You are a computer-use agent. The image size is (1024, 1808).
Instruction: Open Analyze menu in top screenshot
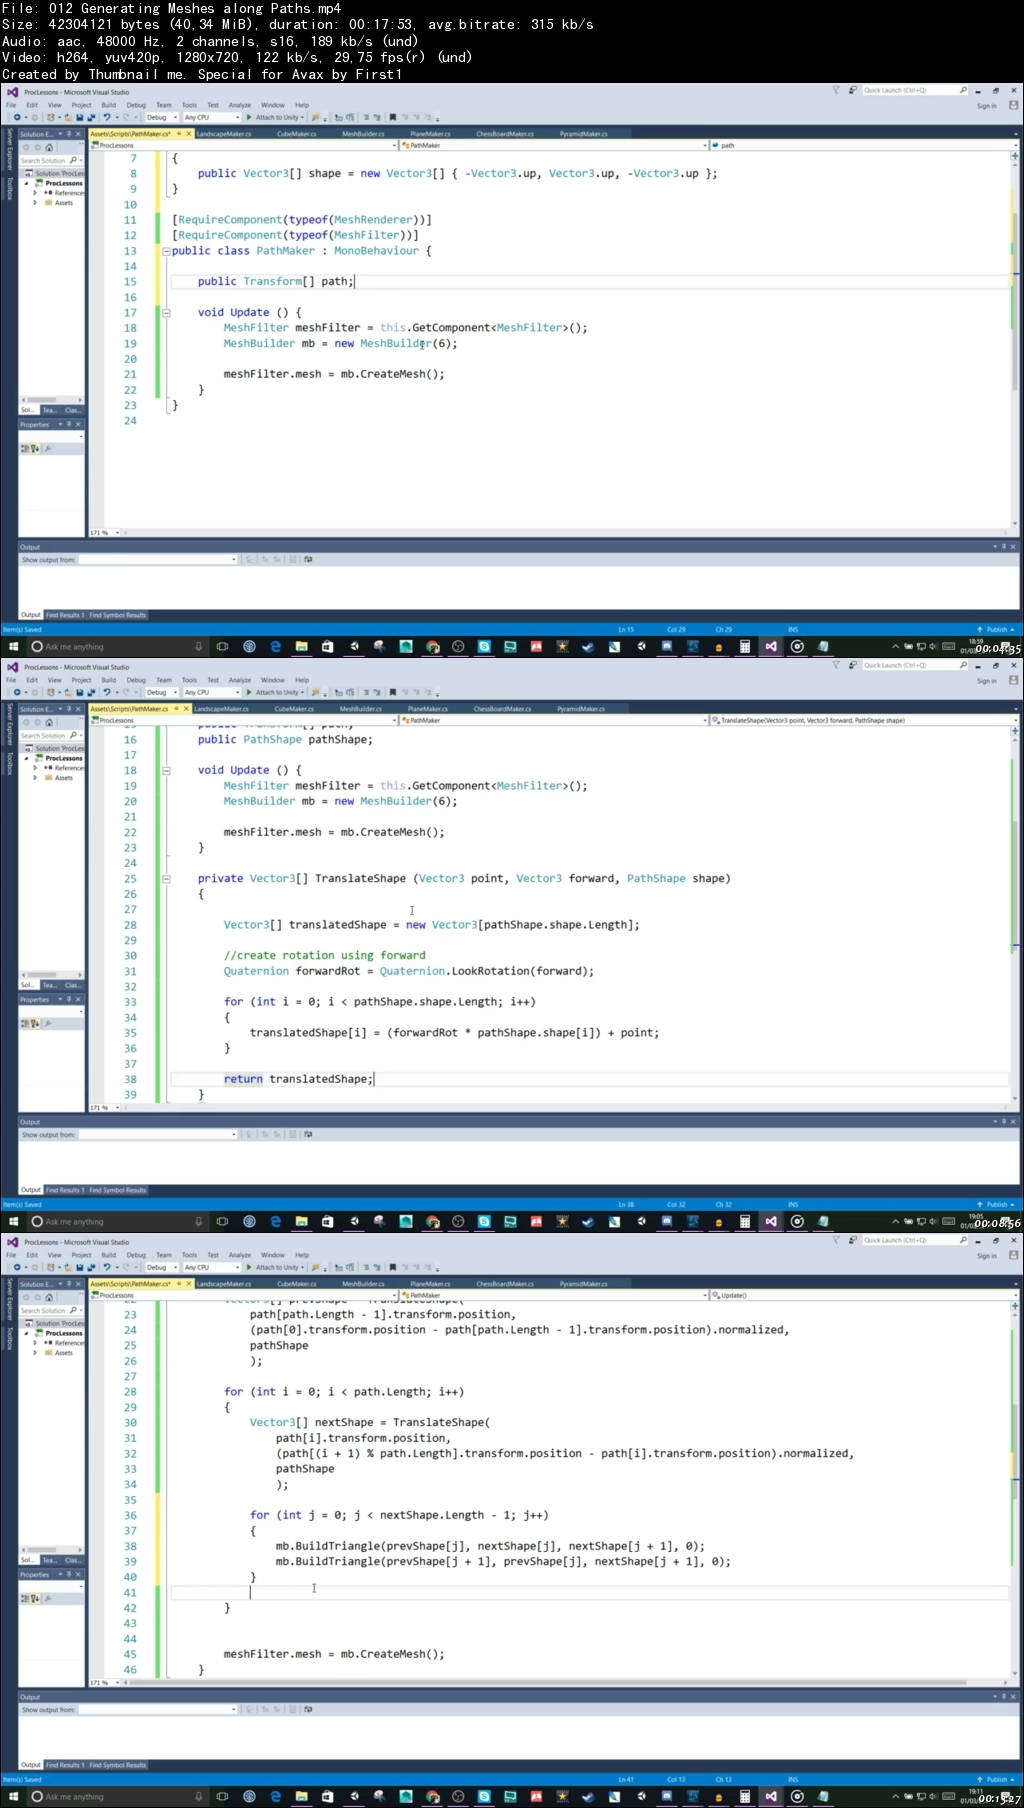240,105
